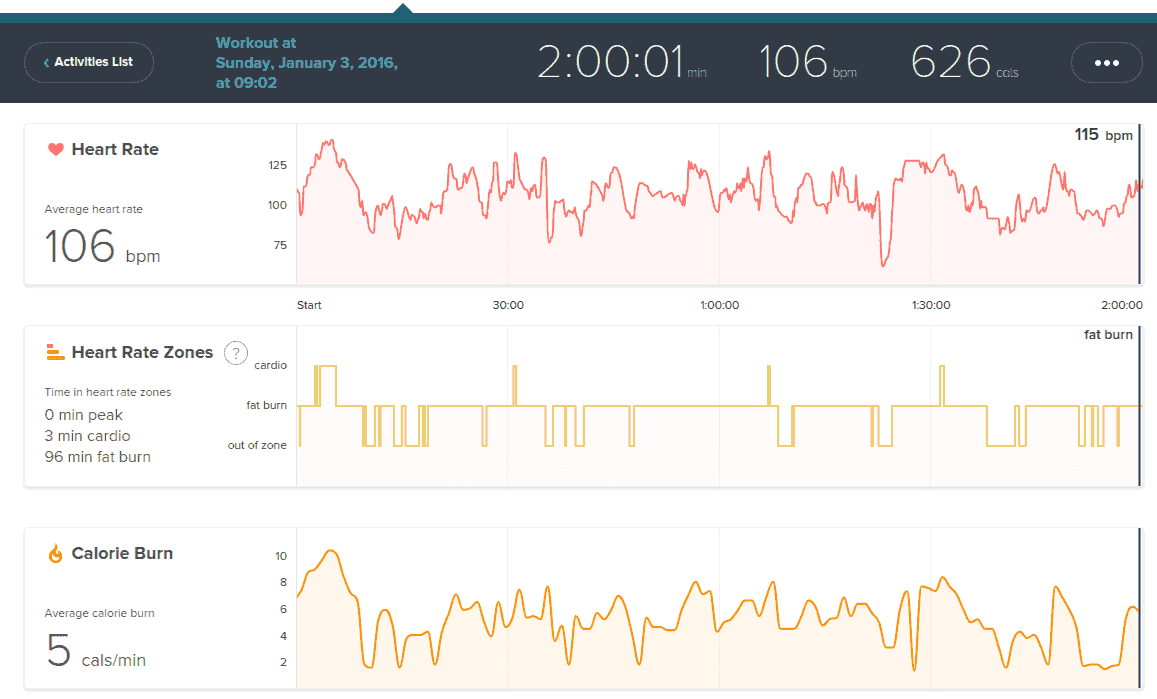
Task: Click the workout date title text
Action: [x=306, y=63]
